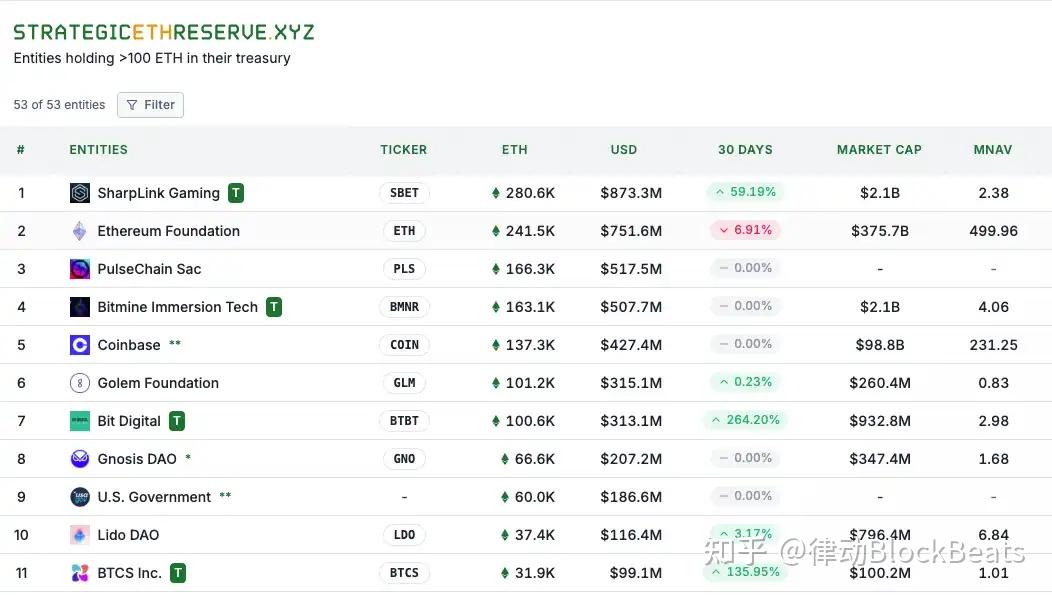Click the Ethereum Foundation diamond icon
Image resolution: width=1052 pixels, height=595 pixels.
click(80, 231)
